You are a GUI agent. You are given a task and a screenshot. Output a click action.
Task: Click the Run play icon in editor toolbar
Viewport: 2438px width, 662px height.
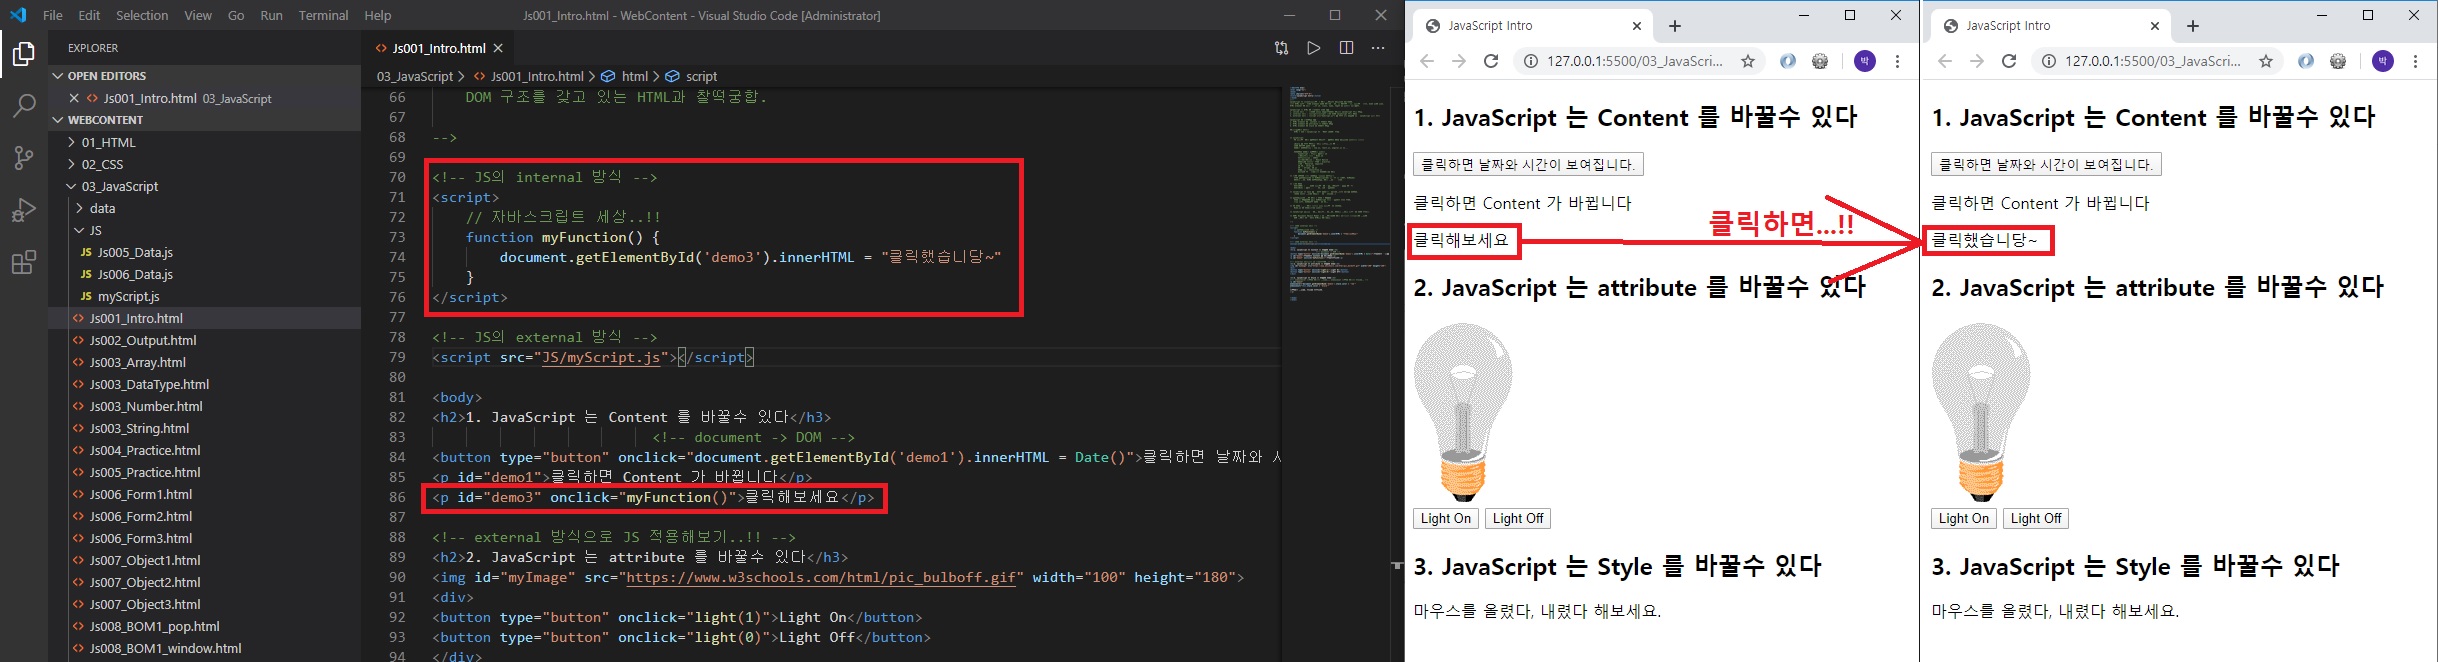1314,48
